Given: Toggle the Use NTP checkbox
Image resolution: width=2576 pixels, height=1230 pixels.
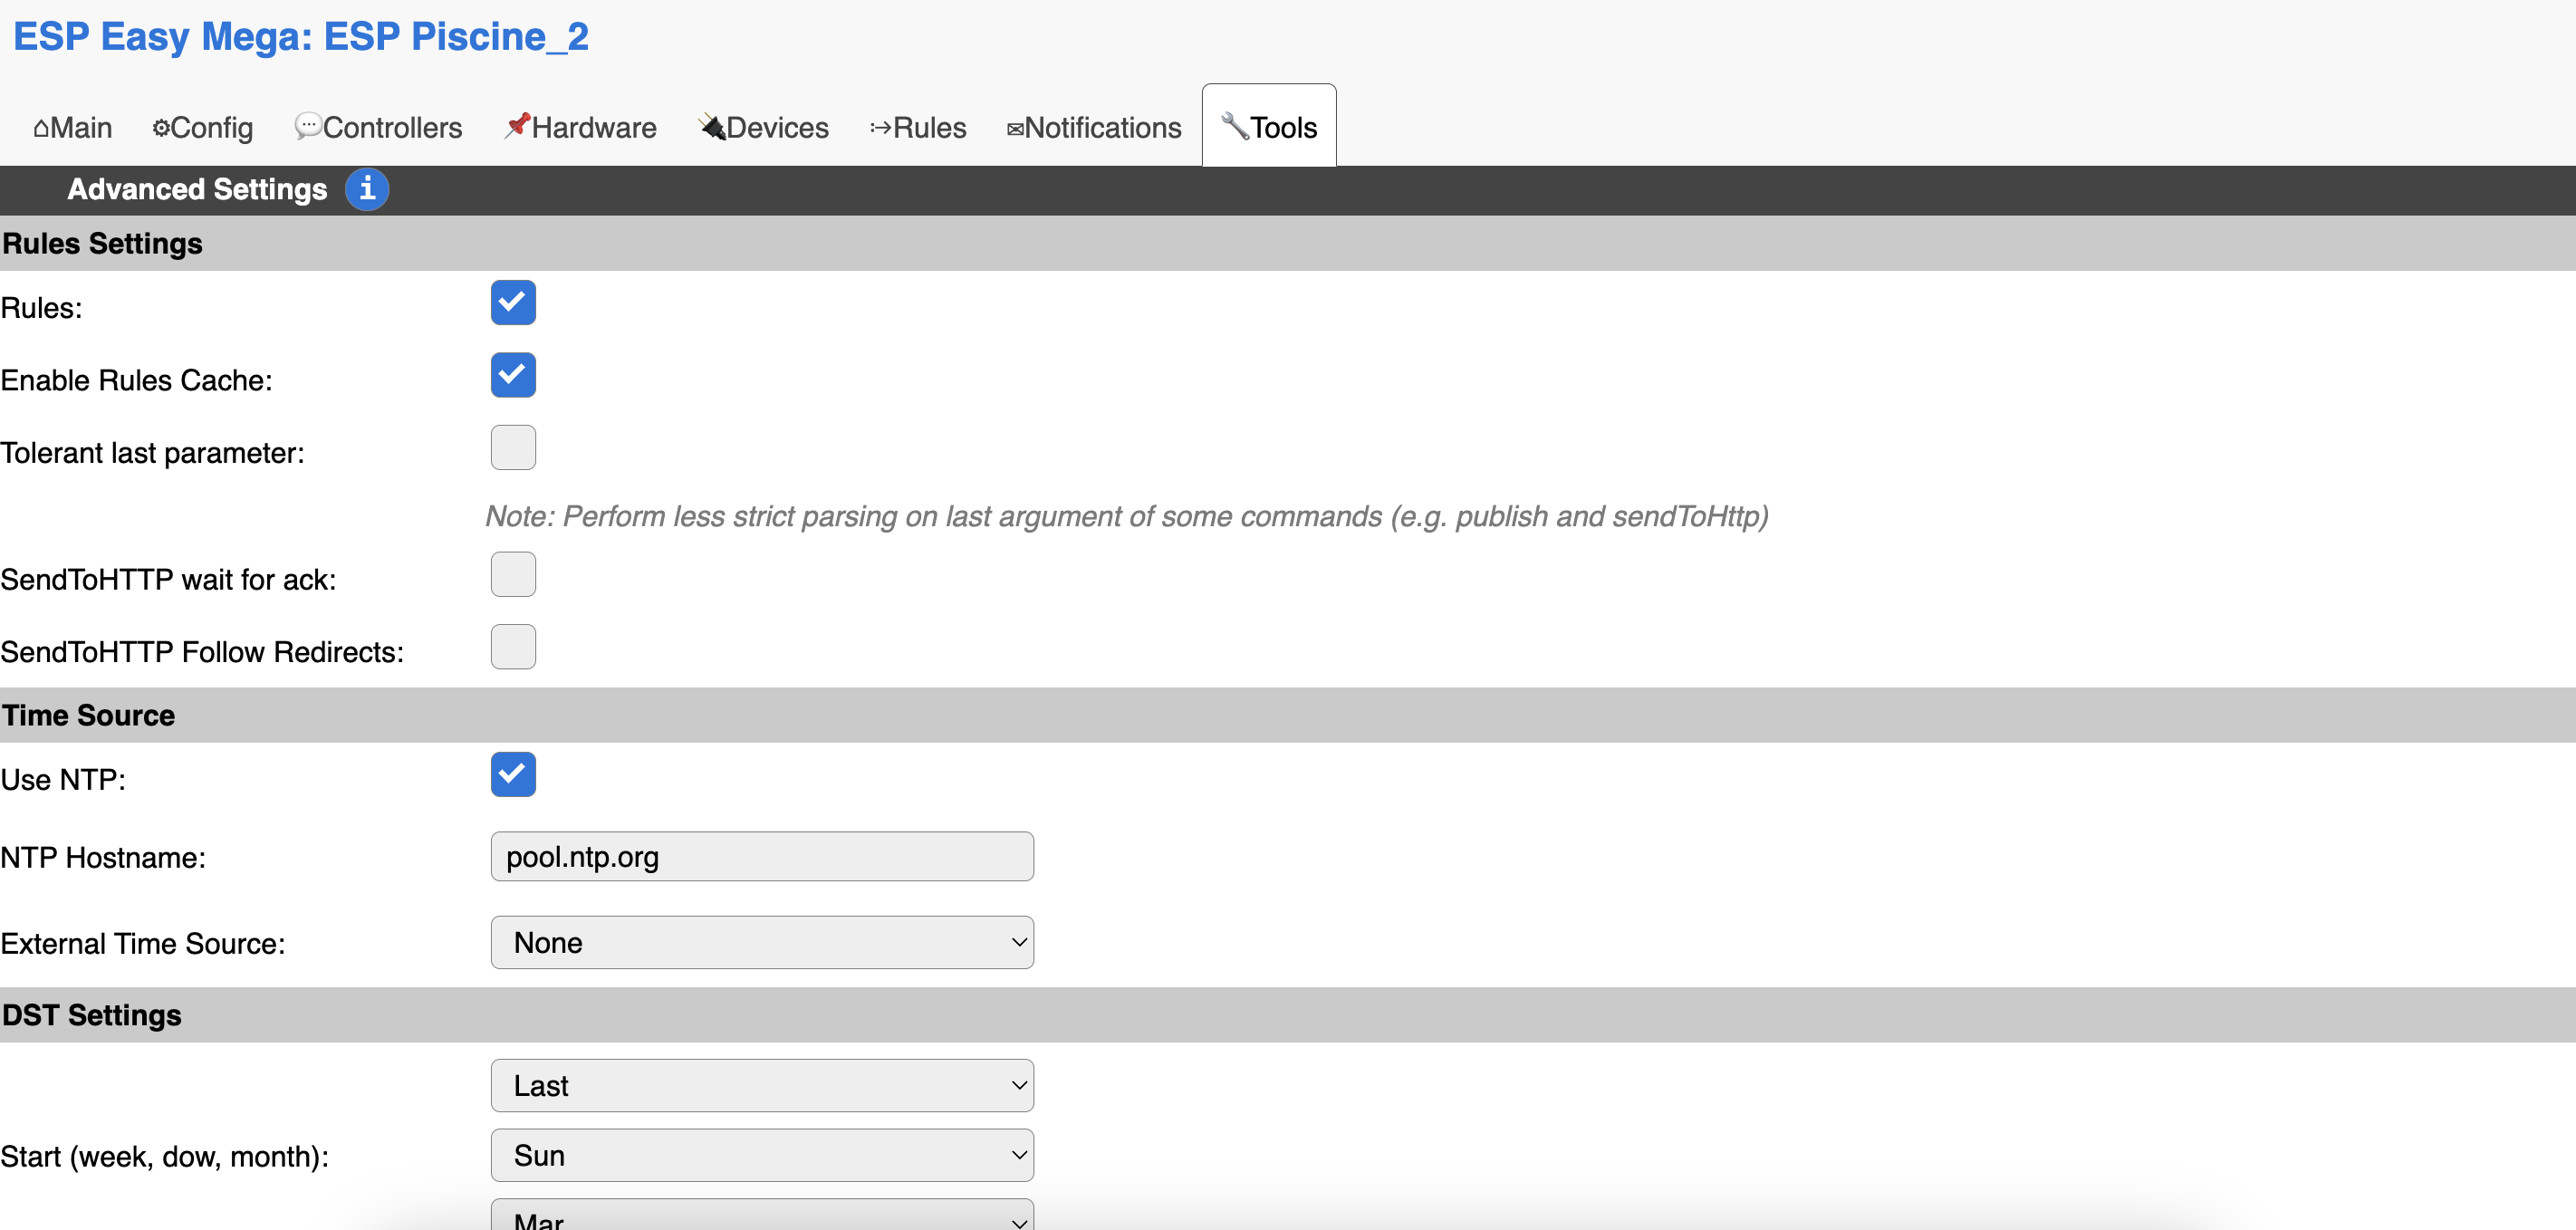Looking at the screenshot, I should point(513,775).
